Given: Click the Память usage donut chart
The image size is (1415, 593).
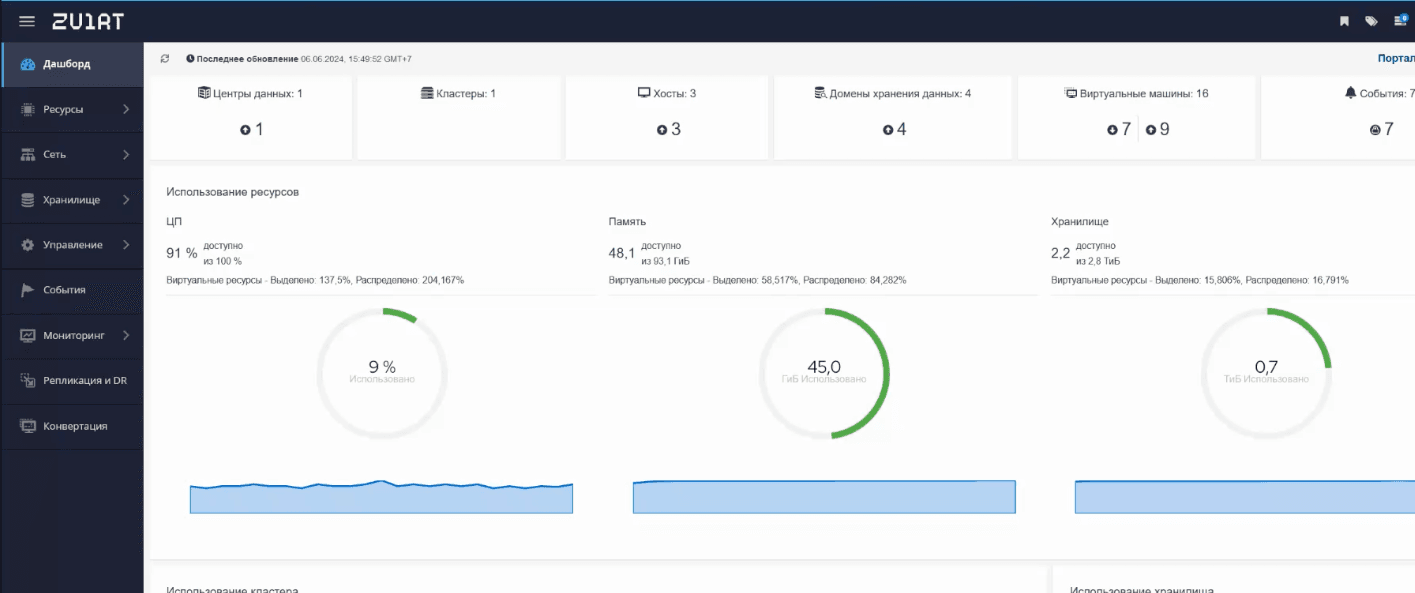Looking at the screenshot, I should point(824,374).
